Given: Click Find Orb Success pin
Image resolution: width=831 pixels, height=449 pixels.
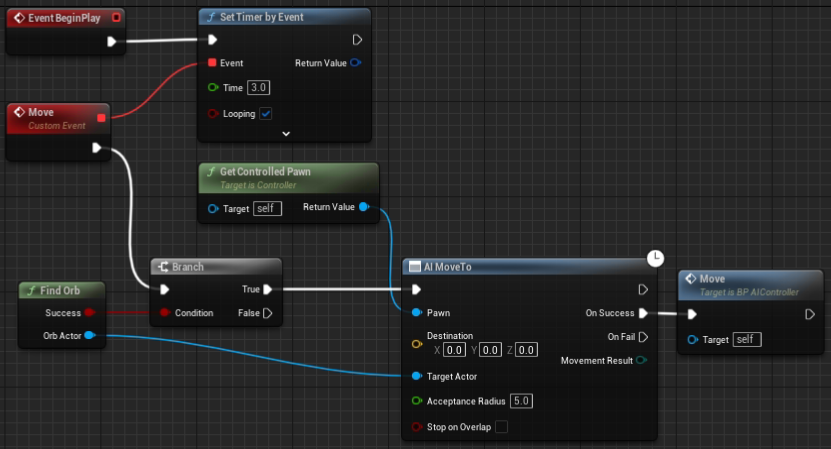Looking at the screenshot, I should (x=90, y=312).
